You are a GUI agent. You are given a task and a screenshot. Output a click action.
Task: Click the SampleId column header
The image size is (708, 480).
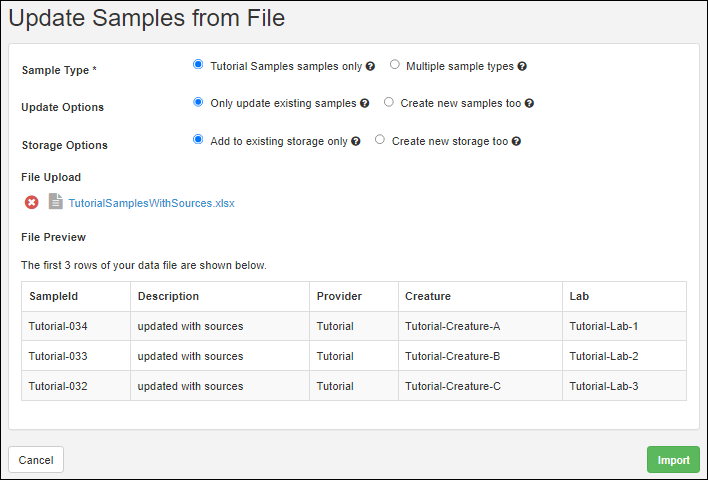pos(76,296)
